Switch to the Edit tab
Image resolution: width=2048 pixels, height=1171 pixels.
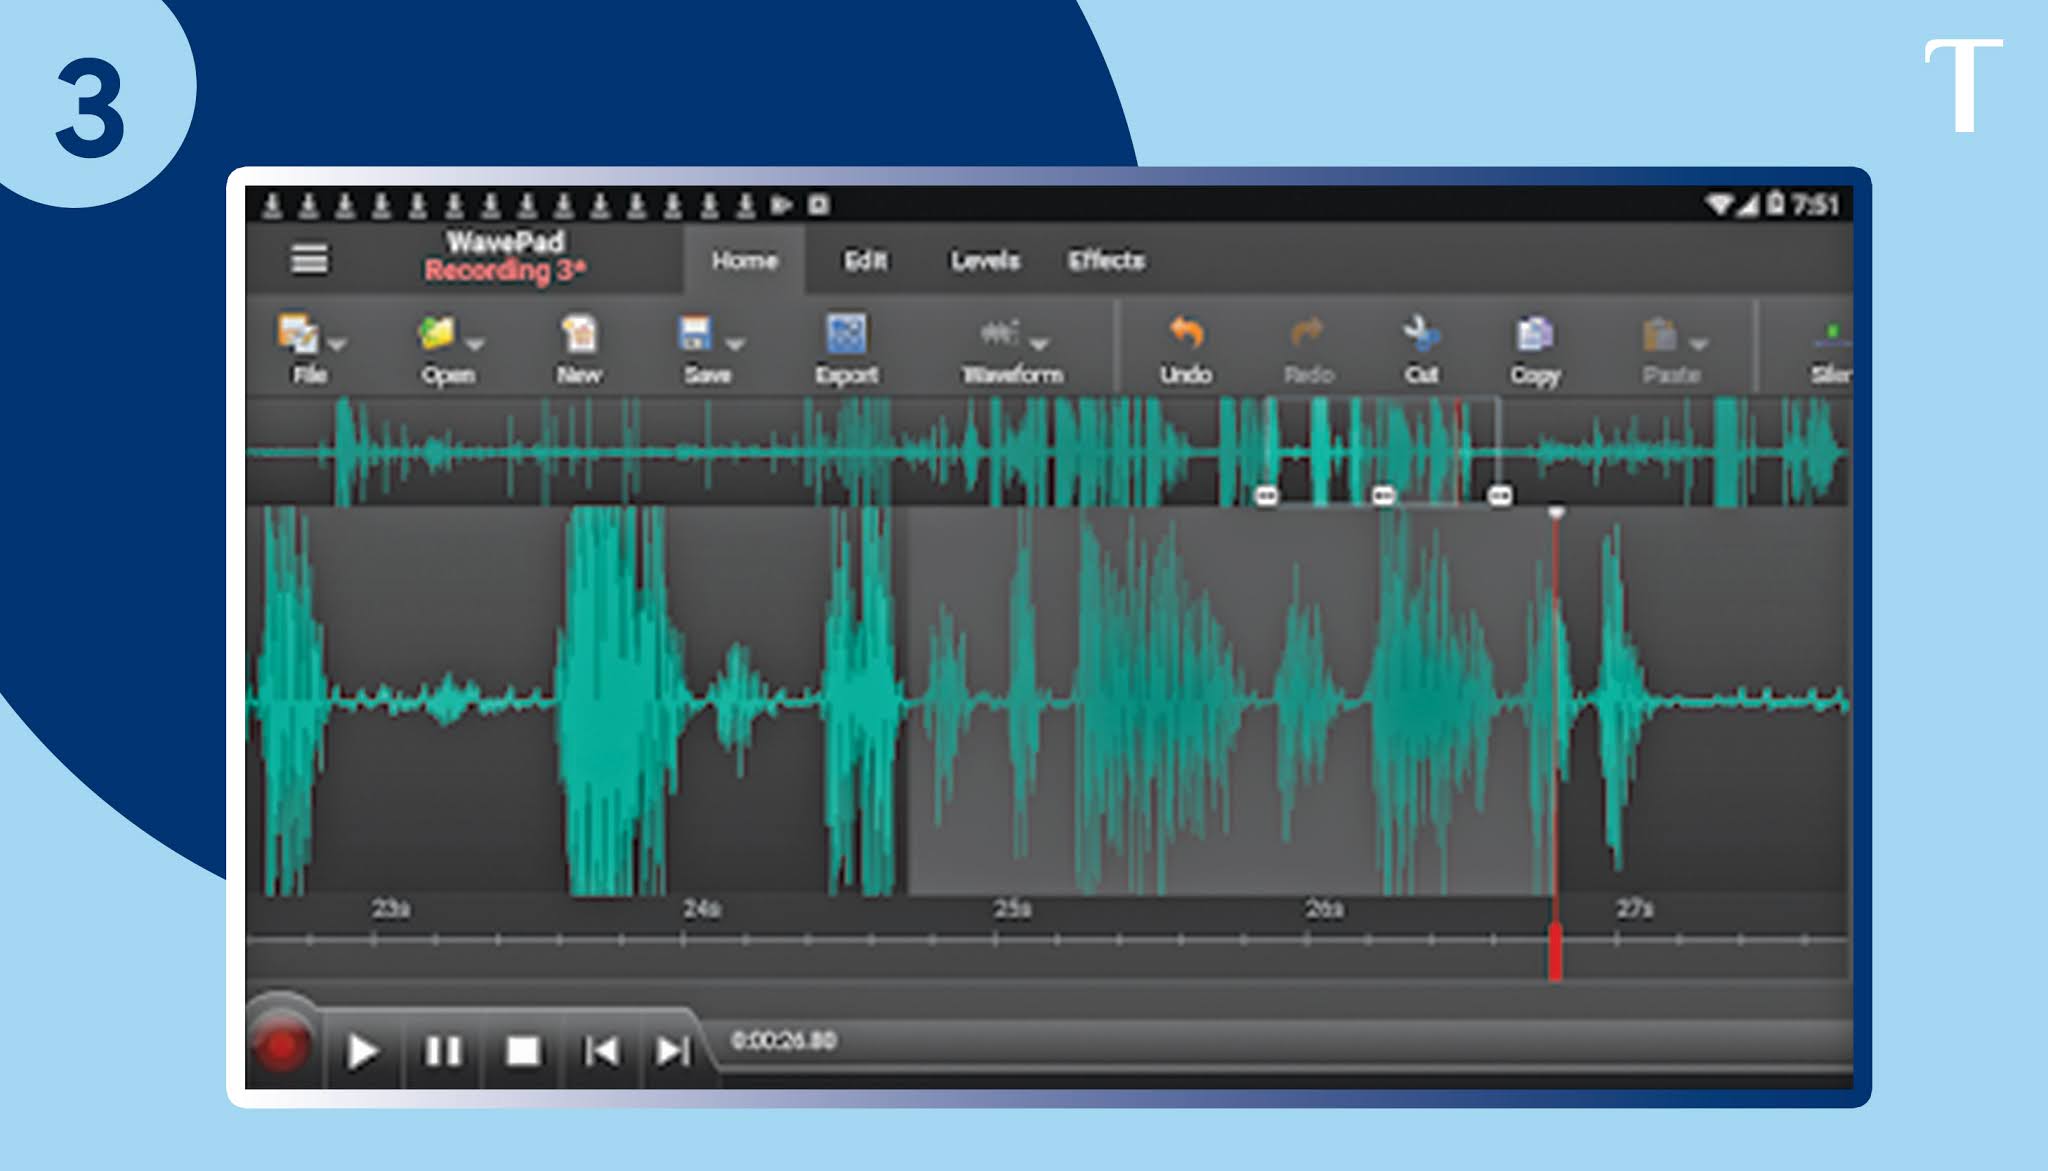(x=866, y=260)
